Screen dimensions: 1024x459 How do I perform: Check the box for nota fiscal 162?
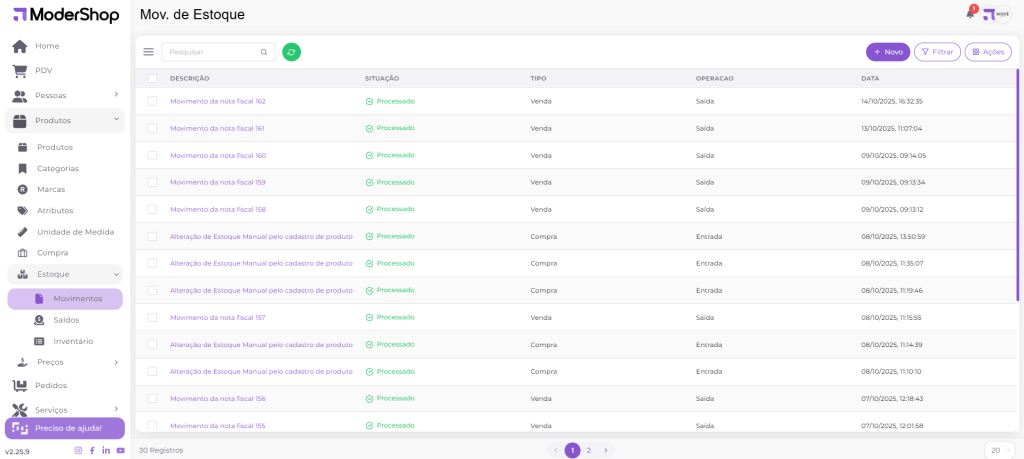(x=152, y=101)
